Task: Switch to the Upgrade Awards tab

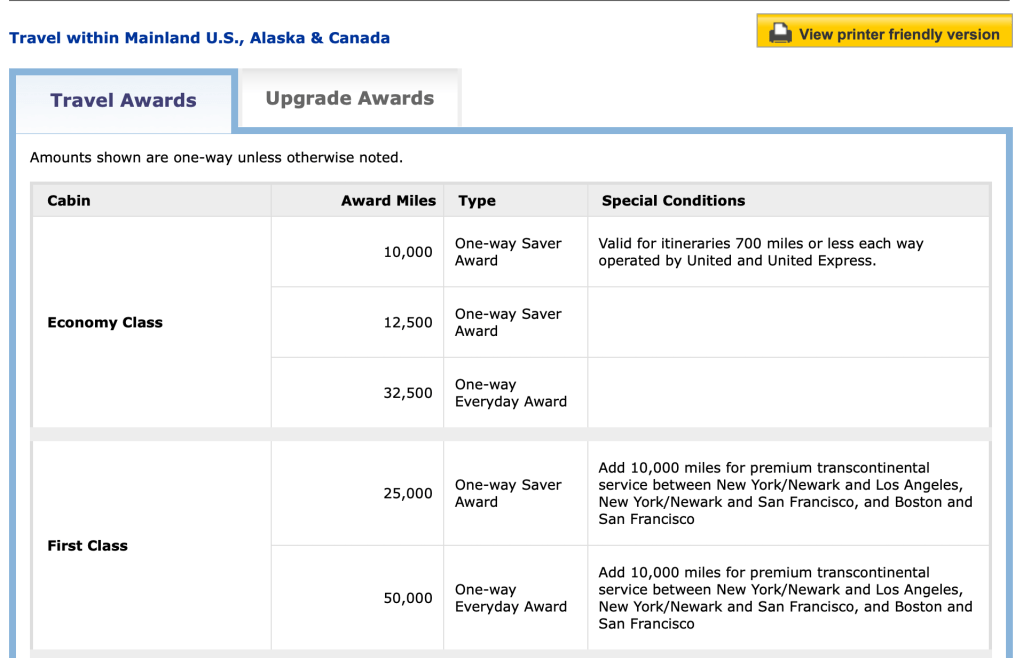Action: [349, 98]
